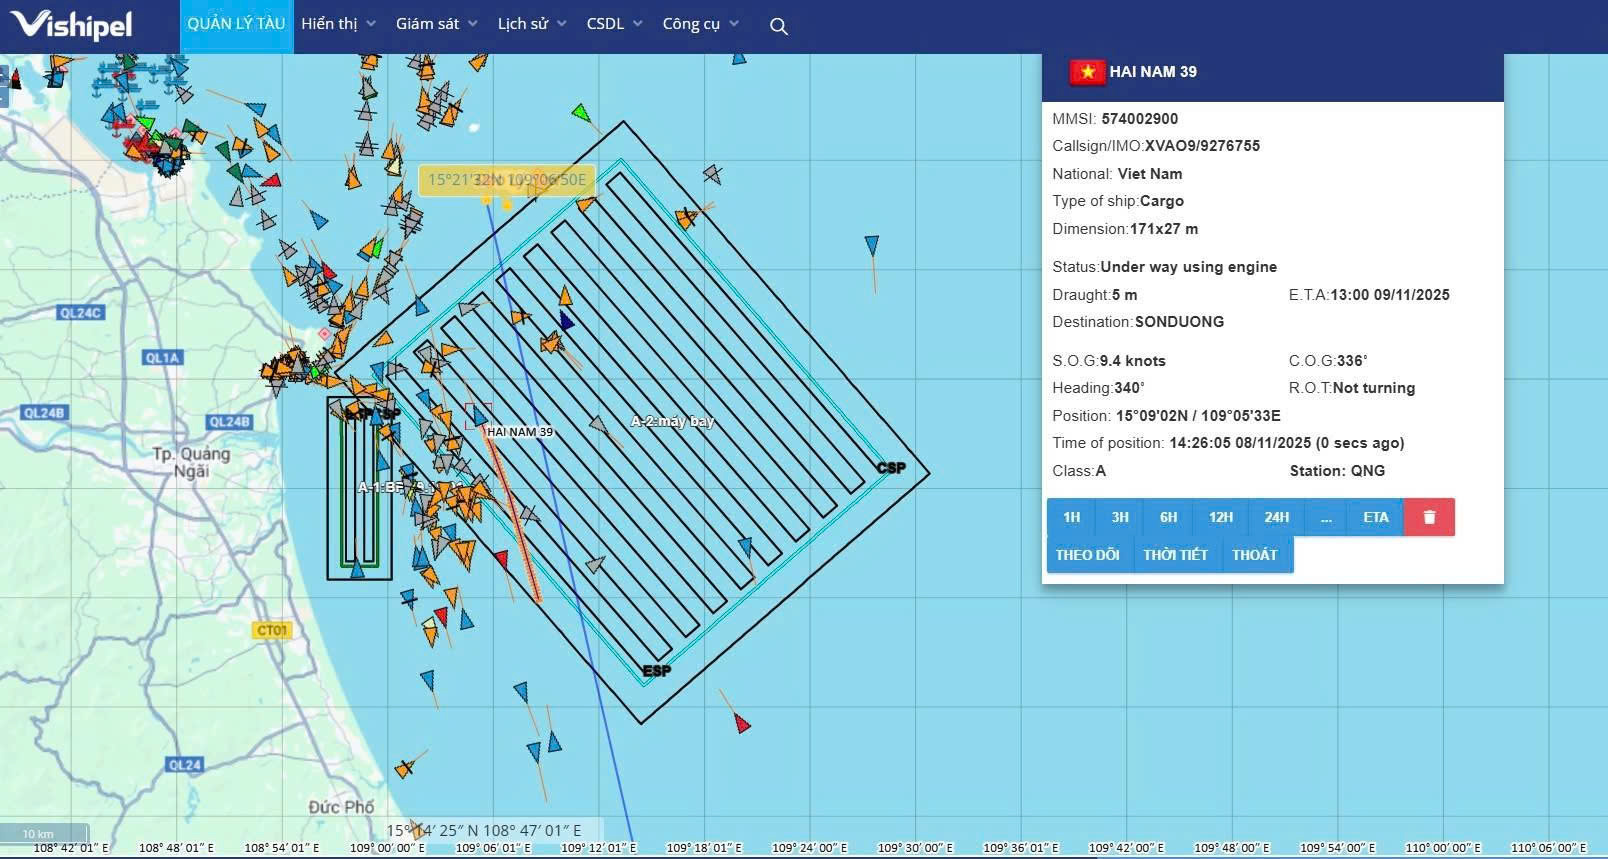
Task: Open the QUẢN LÝ TÀU tab
Action: pos(236,24)
